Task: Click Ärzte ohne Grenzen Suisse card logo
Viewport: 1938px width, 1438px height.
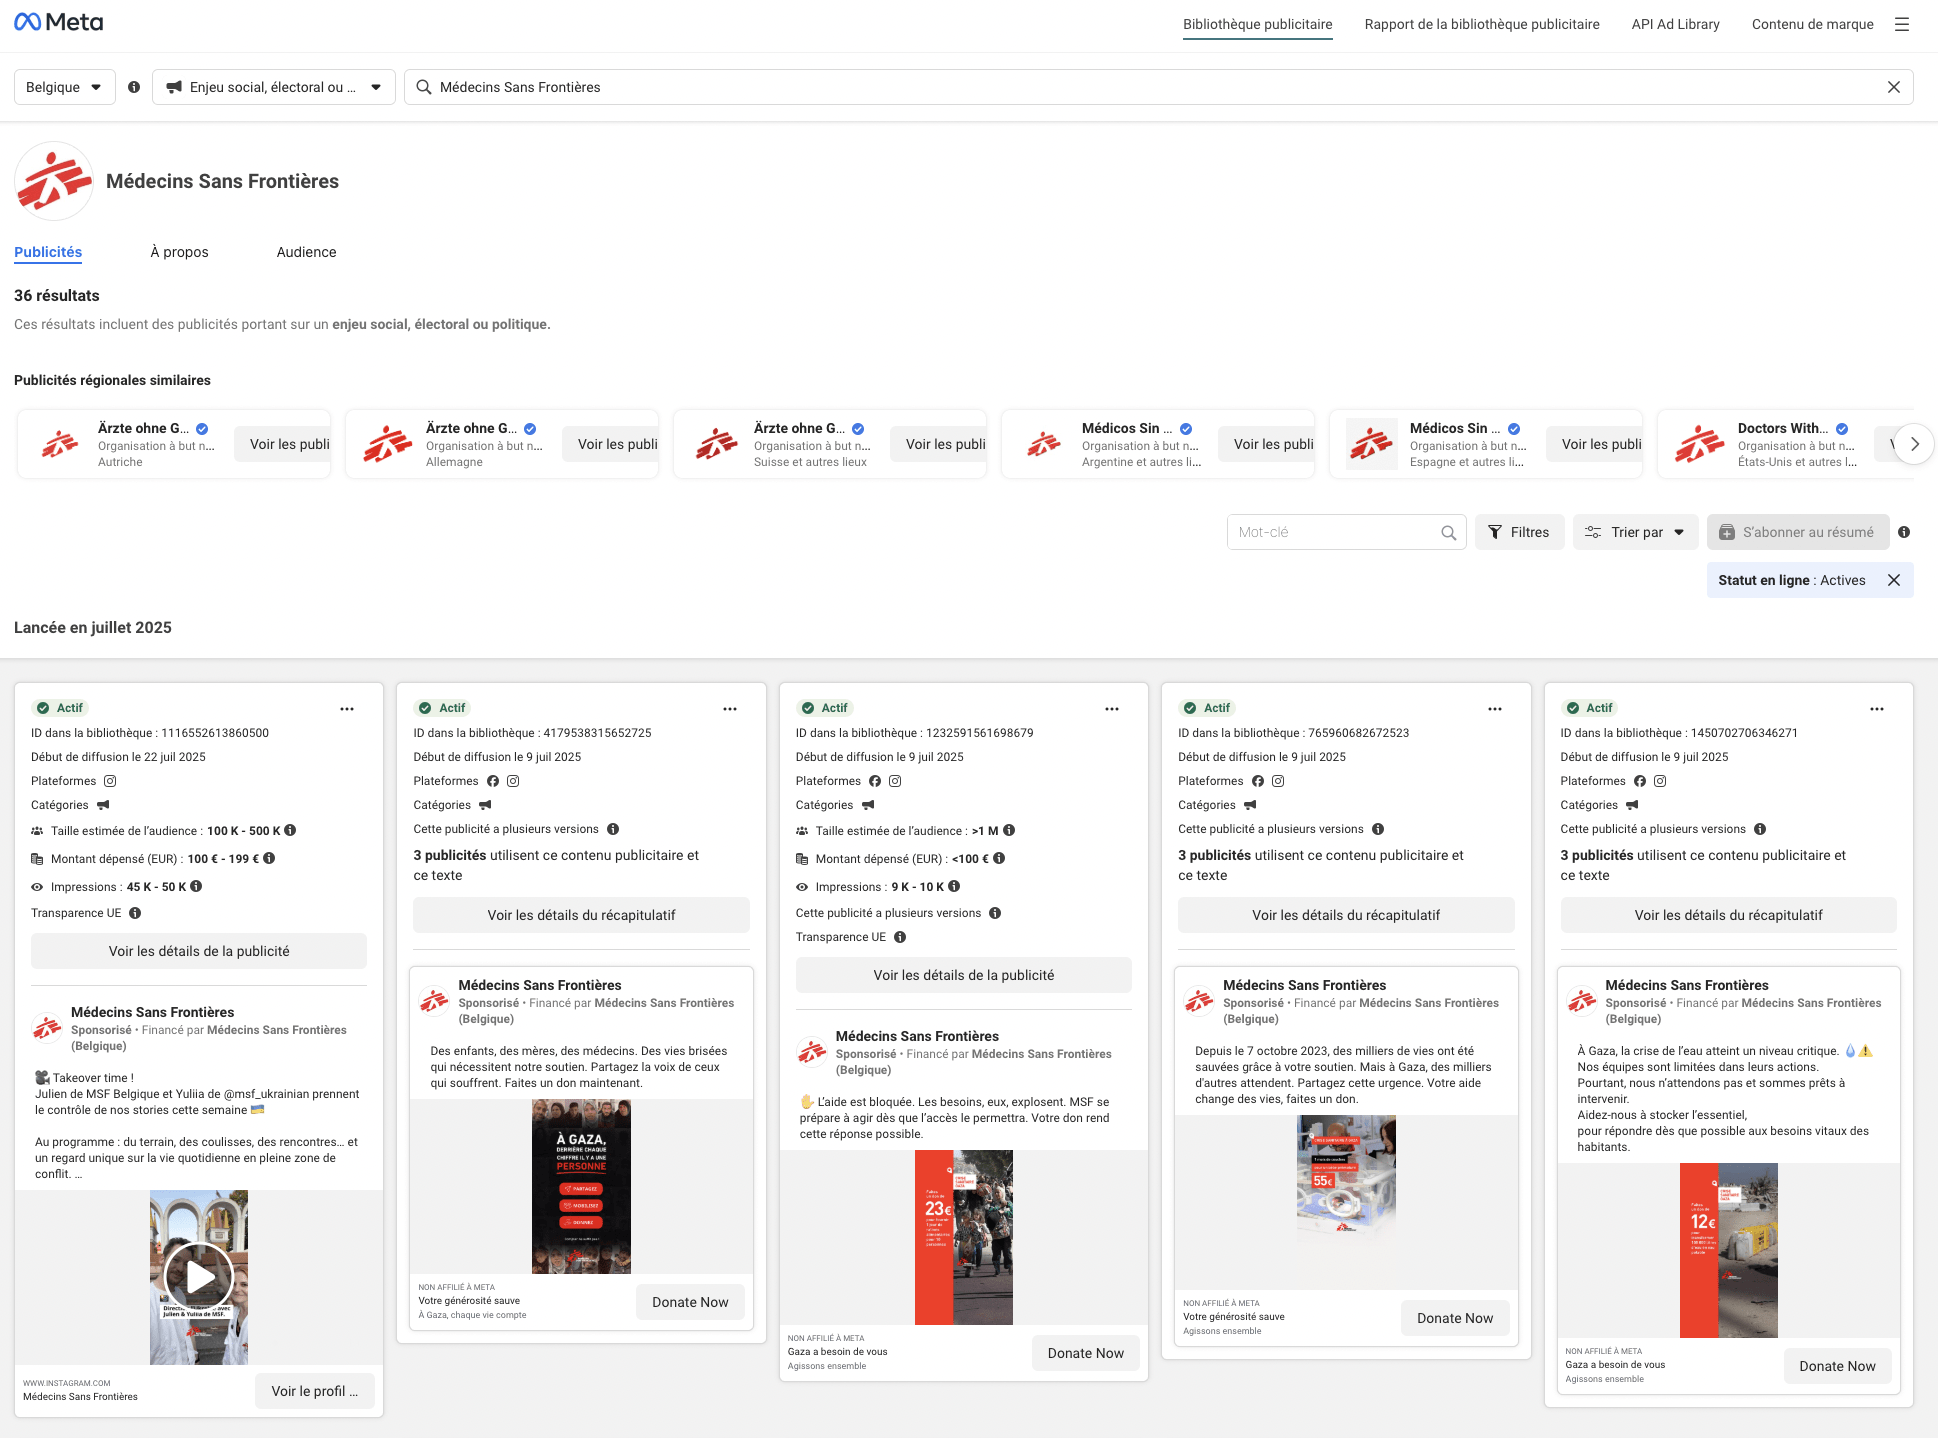Action: tap(717, 444)
